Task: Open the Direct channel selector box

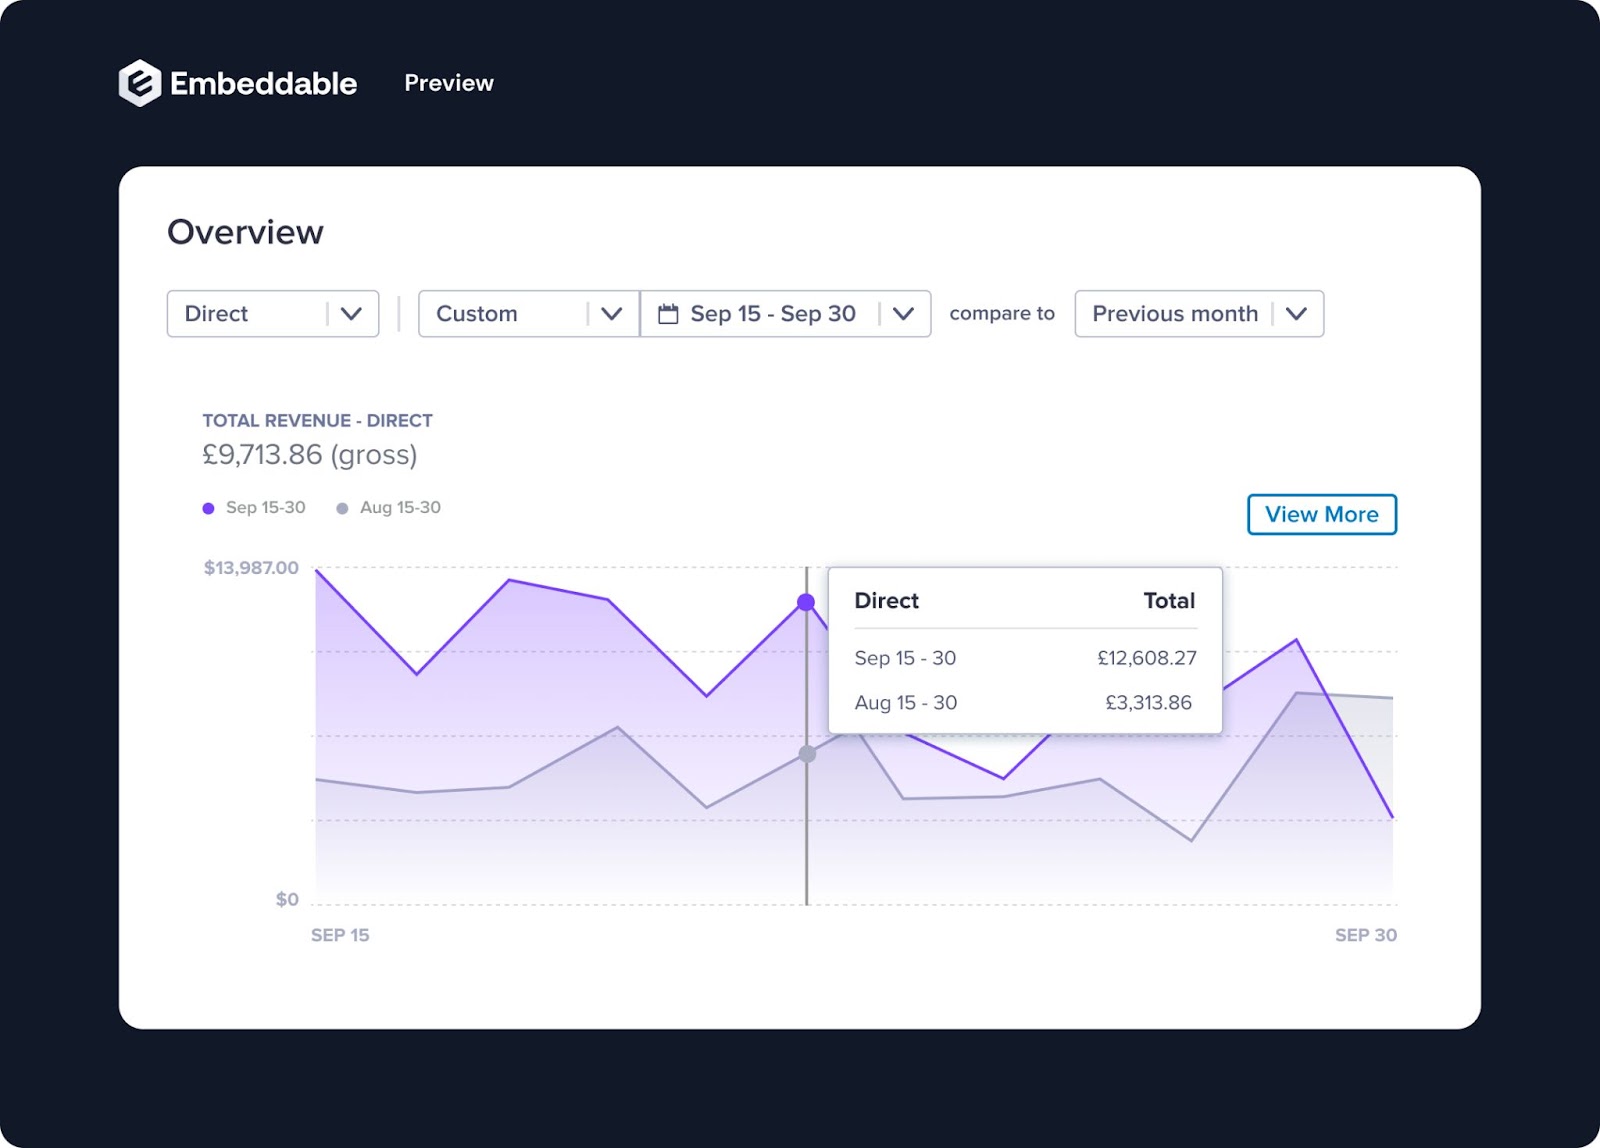Action: coord(273,314)
